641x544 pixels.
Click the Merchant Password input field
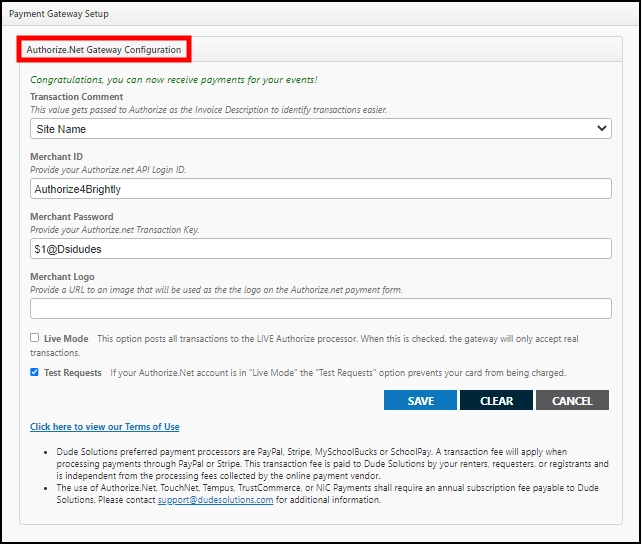[x=320, y=249]
